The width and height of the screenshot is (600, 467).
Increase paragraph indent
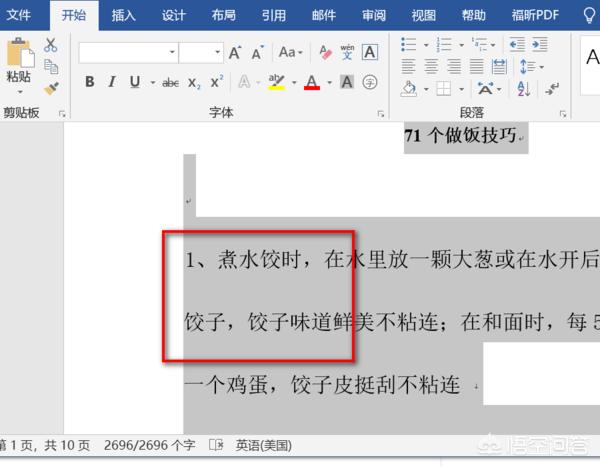(540, 44)
